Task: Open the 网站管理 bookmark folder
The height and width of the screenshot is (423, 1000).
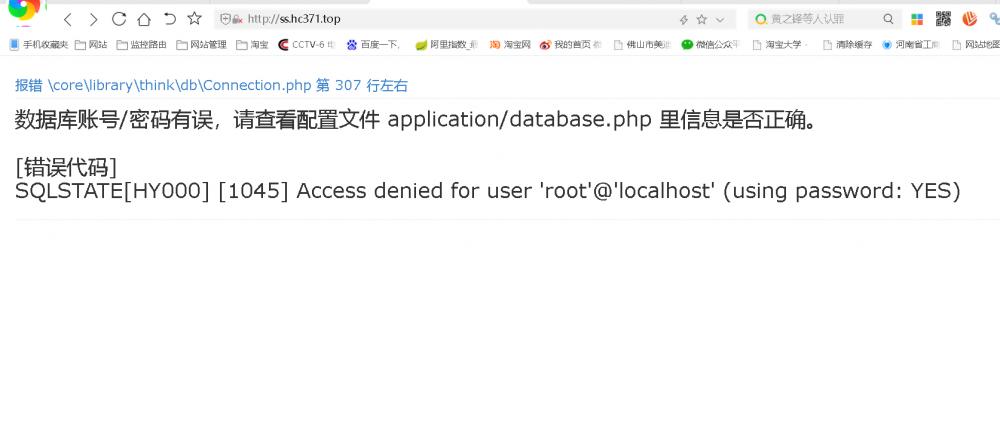Action: coord(202,45)
